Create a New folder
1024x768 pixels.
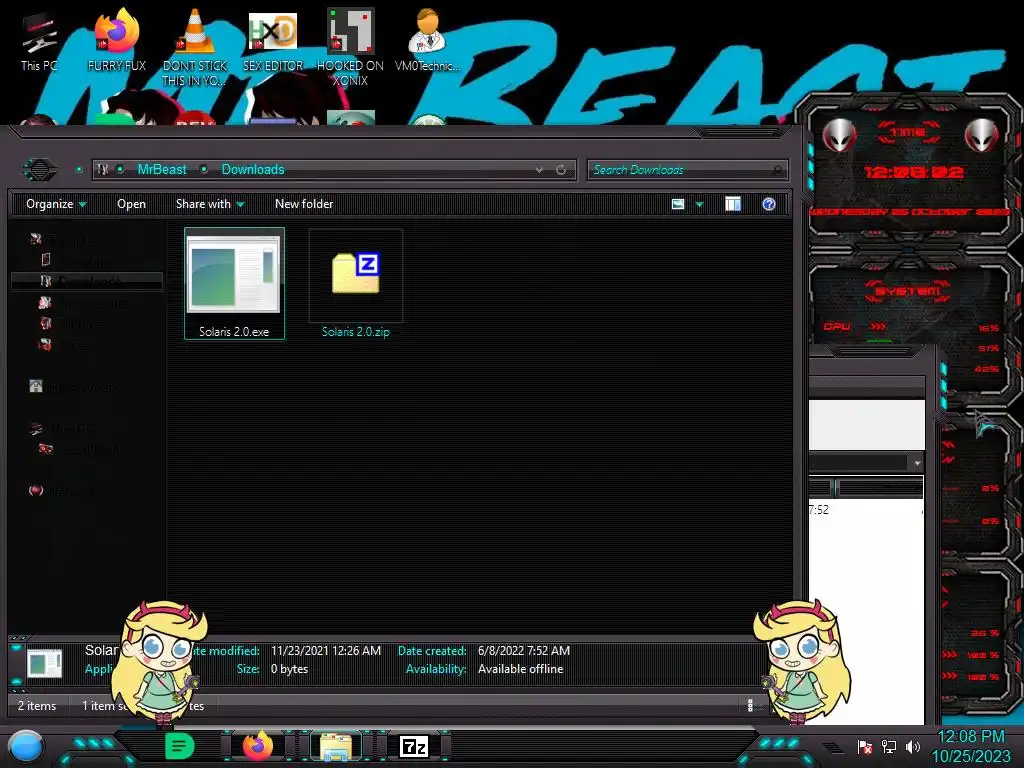pos(304,204)
